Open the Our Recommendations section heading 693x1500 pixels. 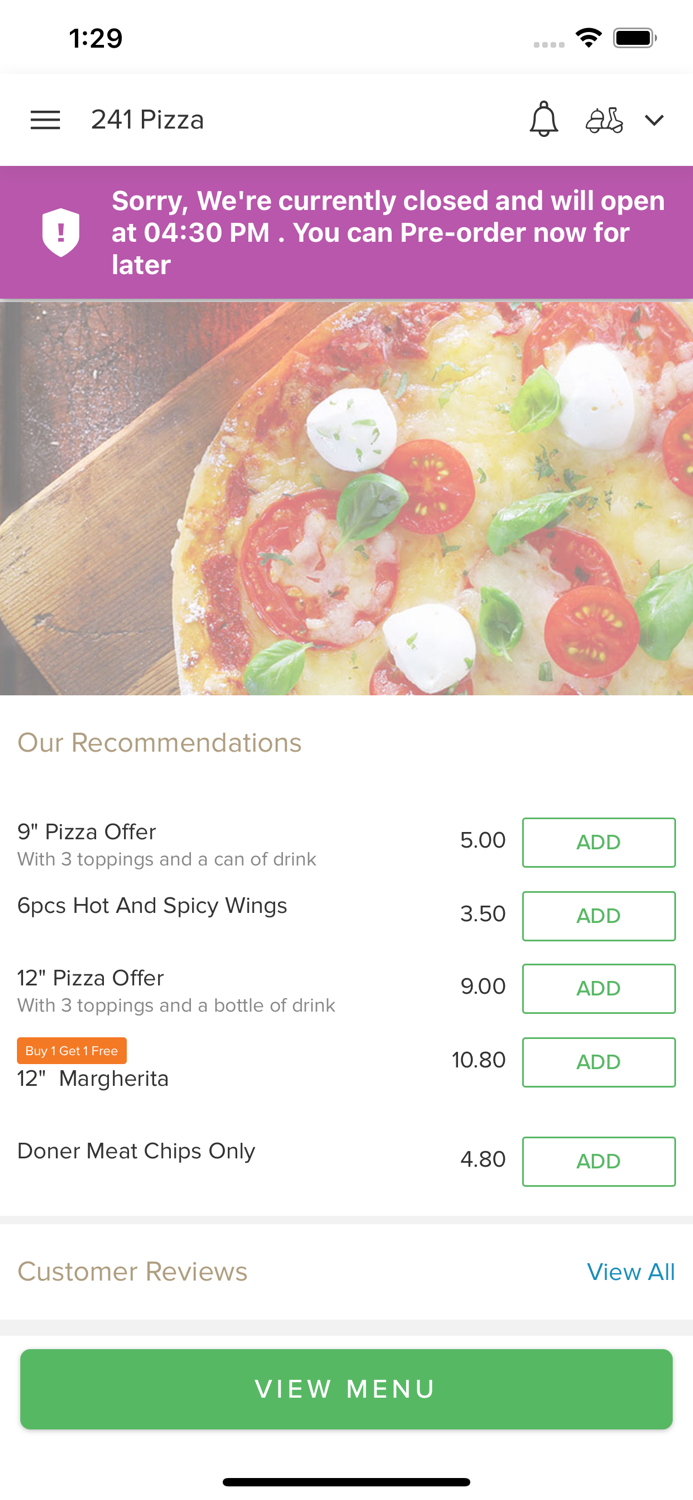pyautogui.click(x=159, y=743)
